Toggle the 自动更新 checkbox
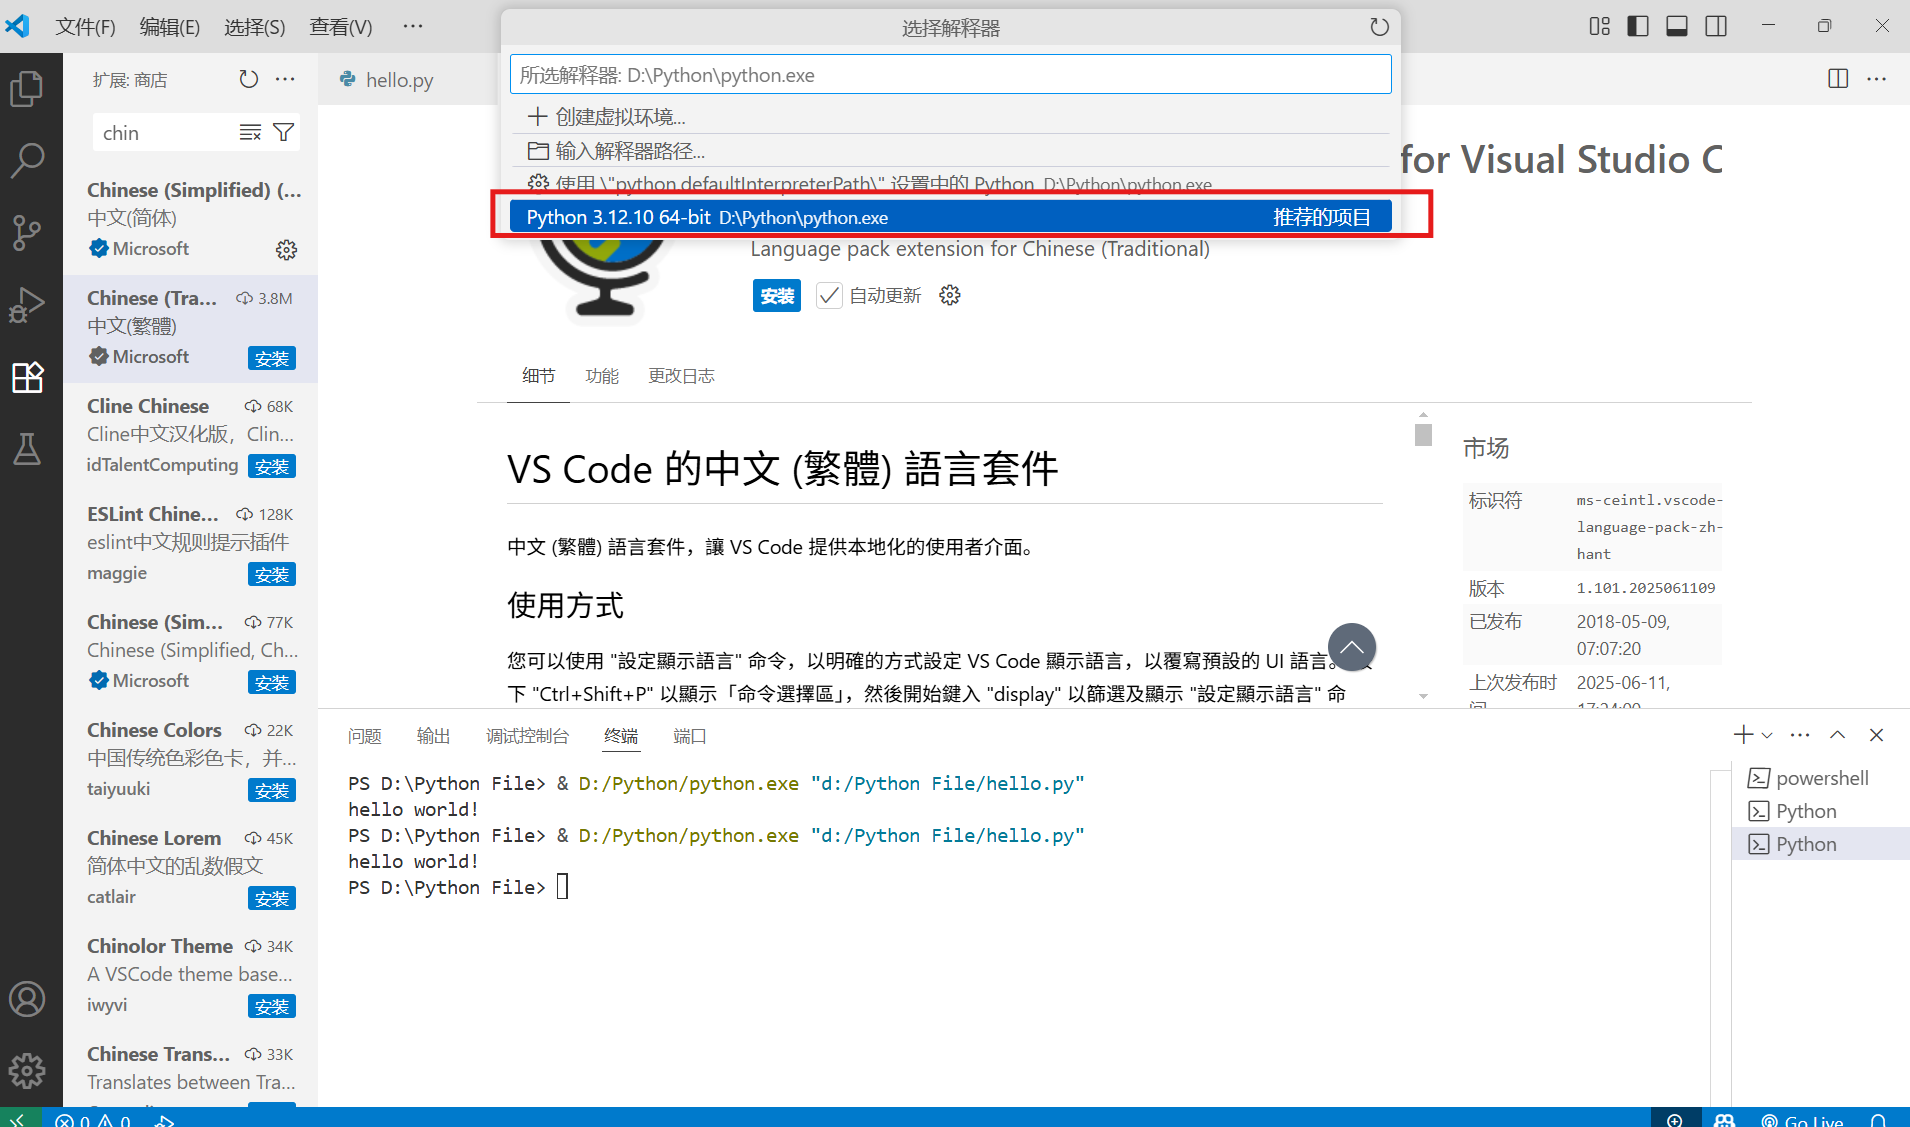Image resolution: width=1910 pixels, height=1127 pixels. pos(829,295)
